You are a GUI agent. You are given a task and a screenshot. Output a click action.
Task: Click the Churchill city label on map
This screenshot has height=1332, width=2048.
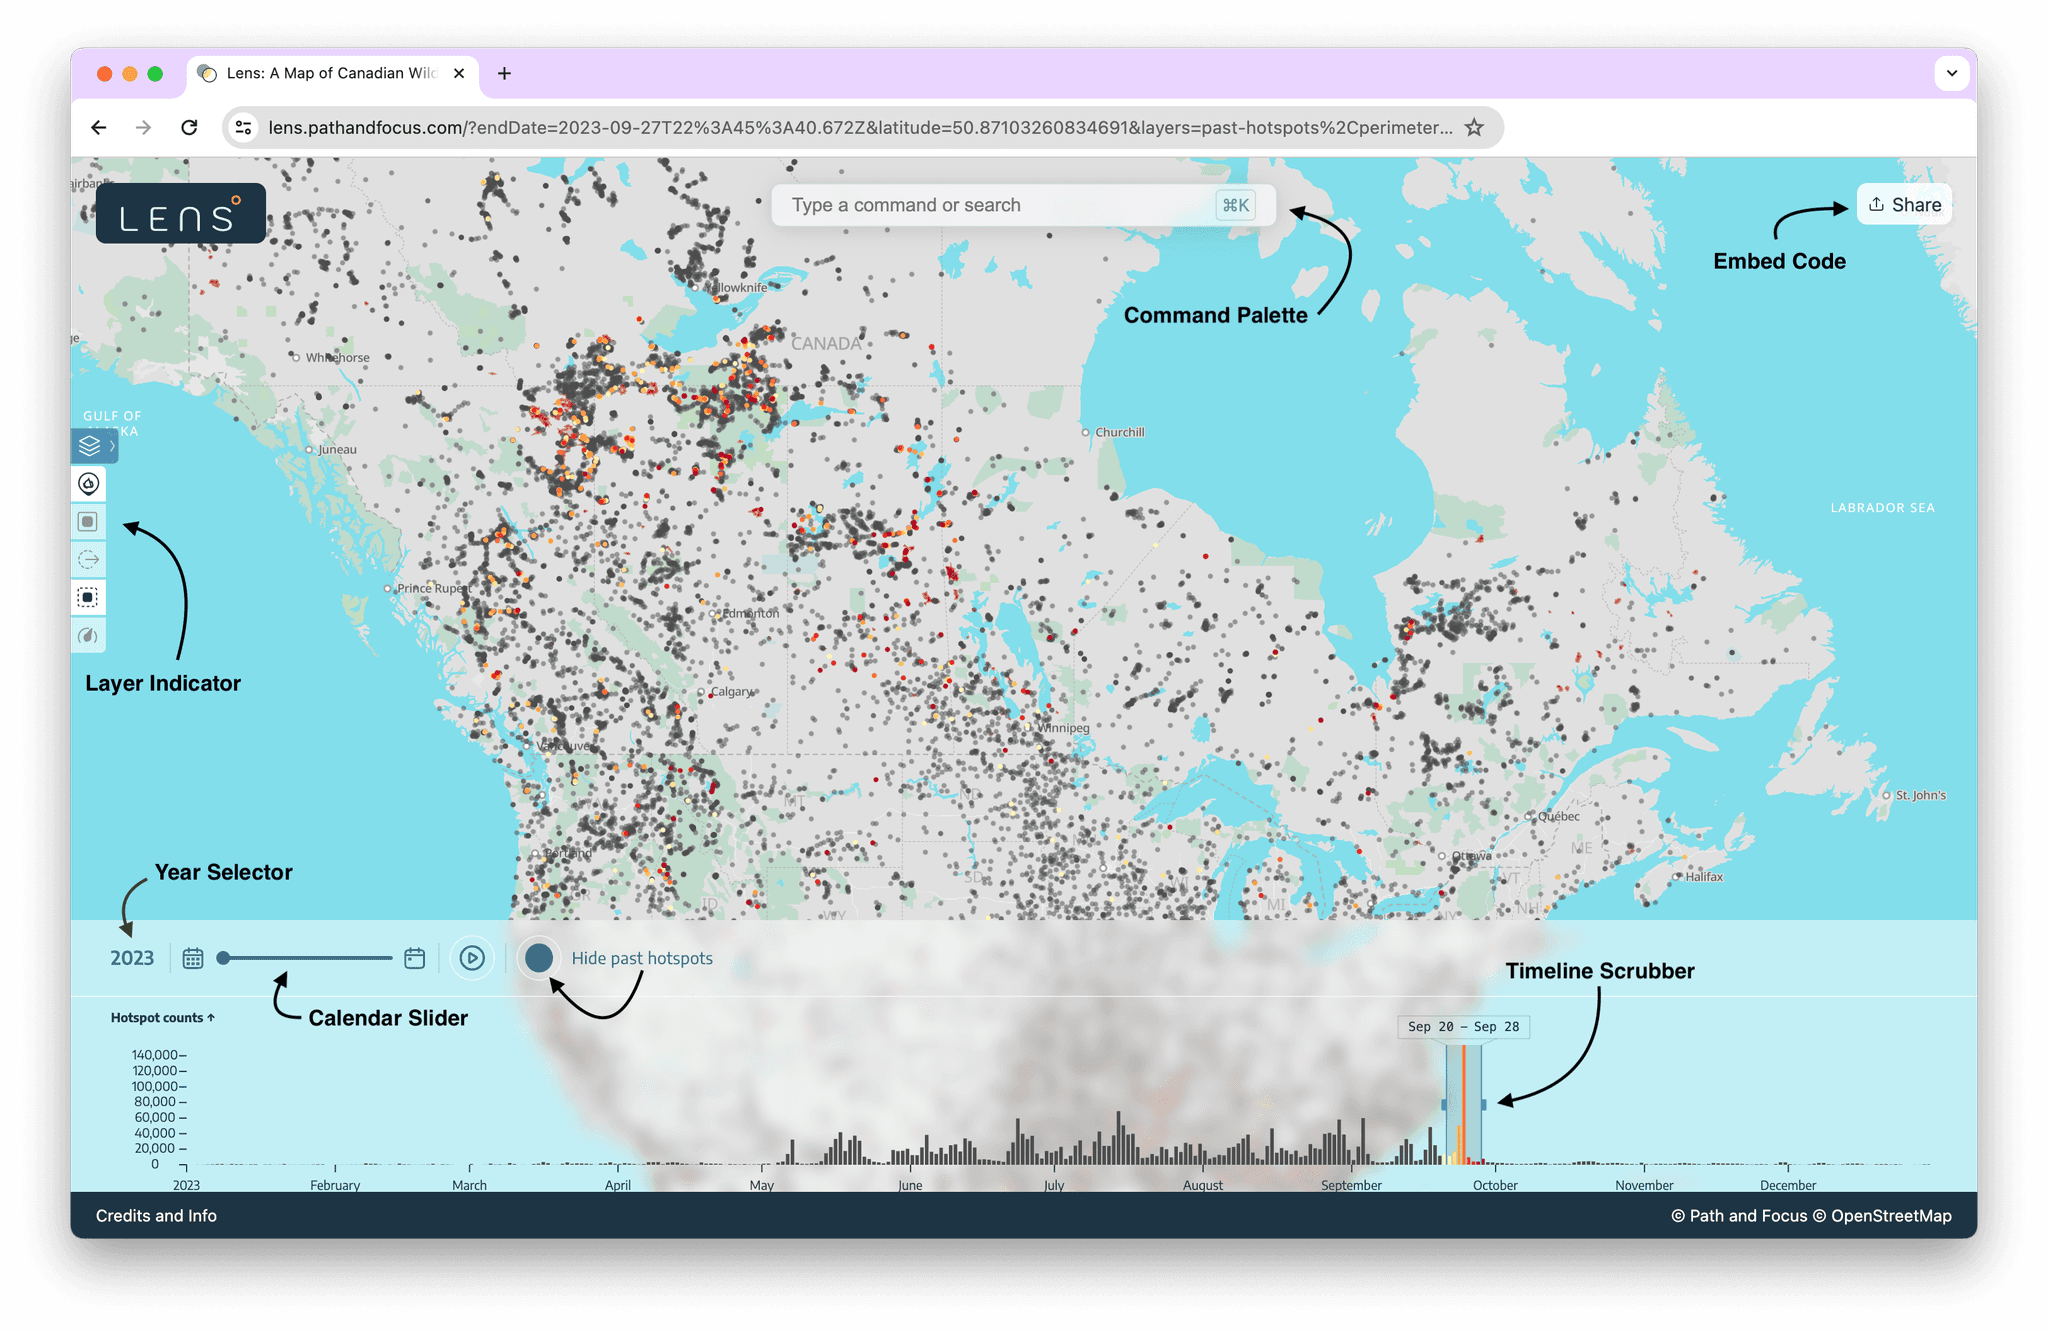point(1120,433)
